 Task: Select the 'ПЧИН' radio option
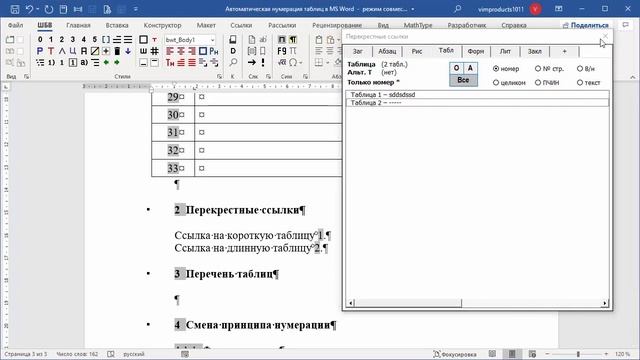(547, 82)
